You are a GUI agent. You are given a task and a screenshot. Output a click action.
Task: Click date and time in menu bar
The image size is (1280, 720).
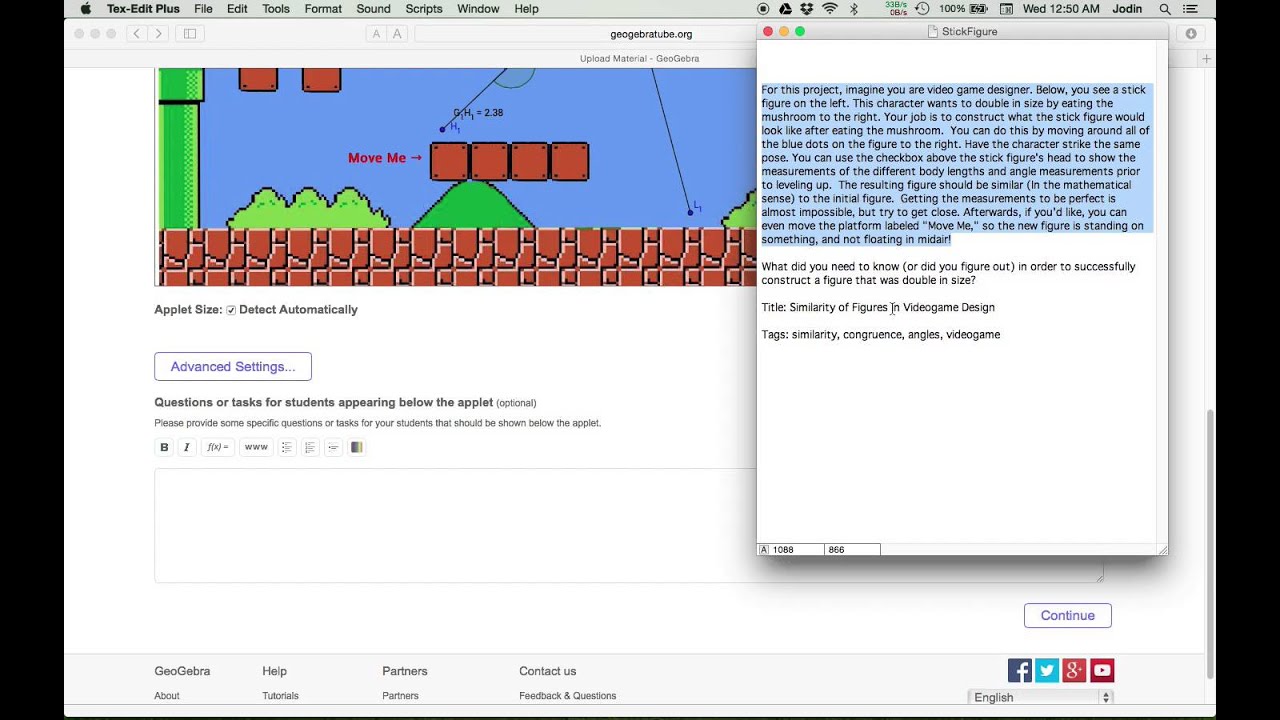tap(1061, 9)
